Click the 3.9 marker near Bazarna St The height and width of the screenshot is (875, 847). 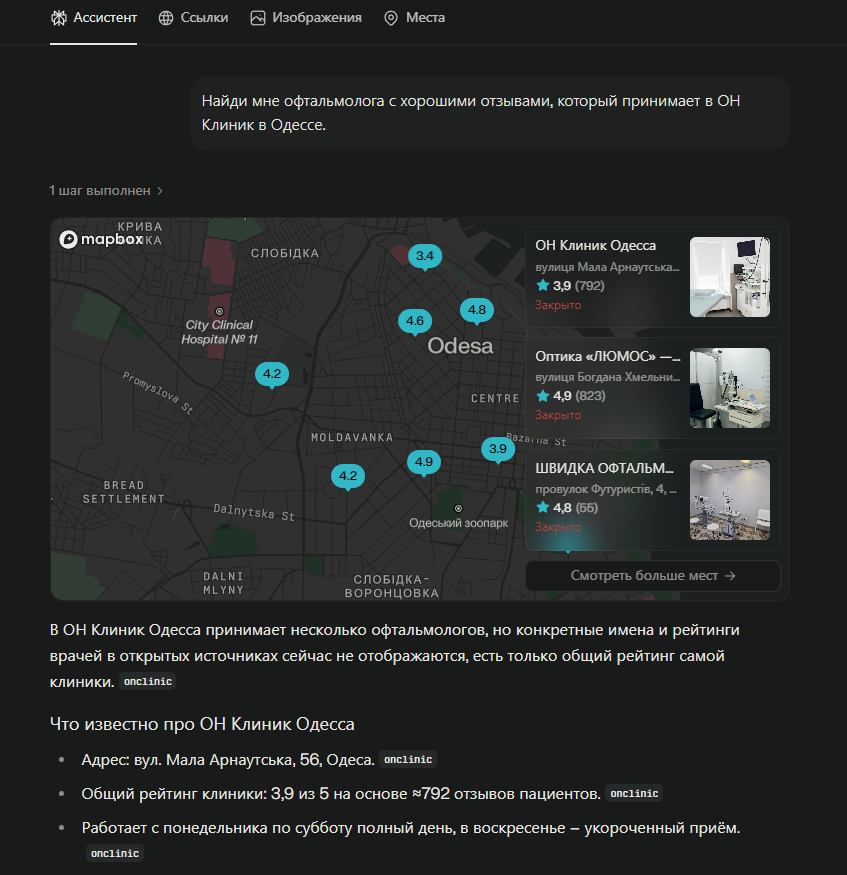497,449
